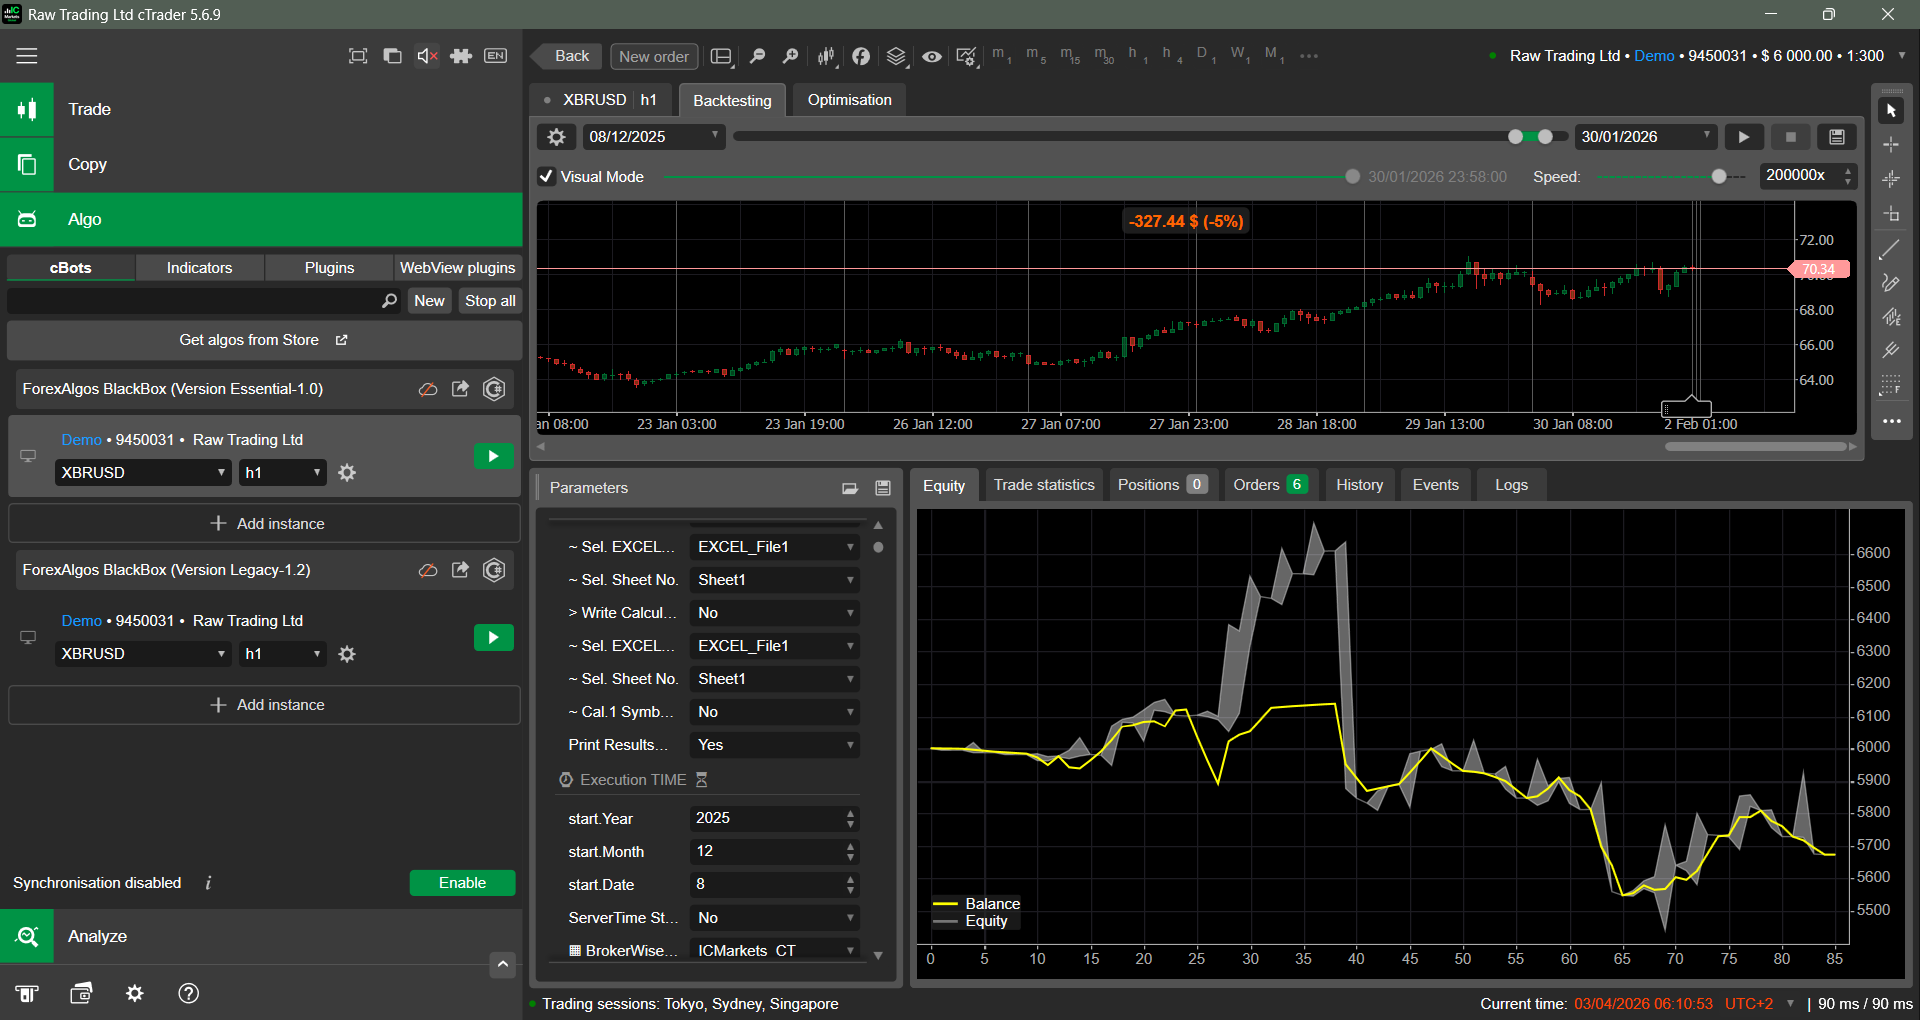Switch to the Trade statistics tab
Screen dimensions: 1920x1020
1043,485
